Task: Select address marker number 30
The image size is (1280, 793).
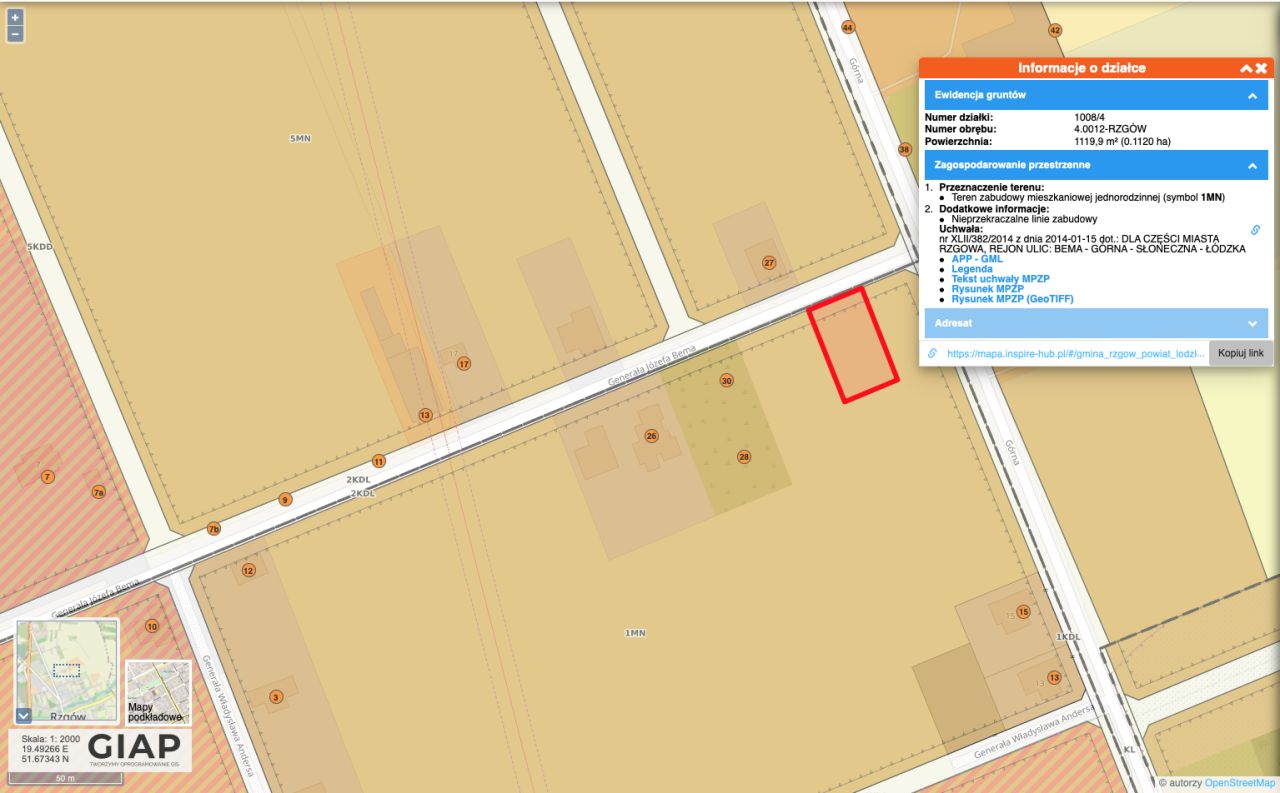Action: point(727,380)
